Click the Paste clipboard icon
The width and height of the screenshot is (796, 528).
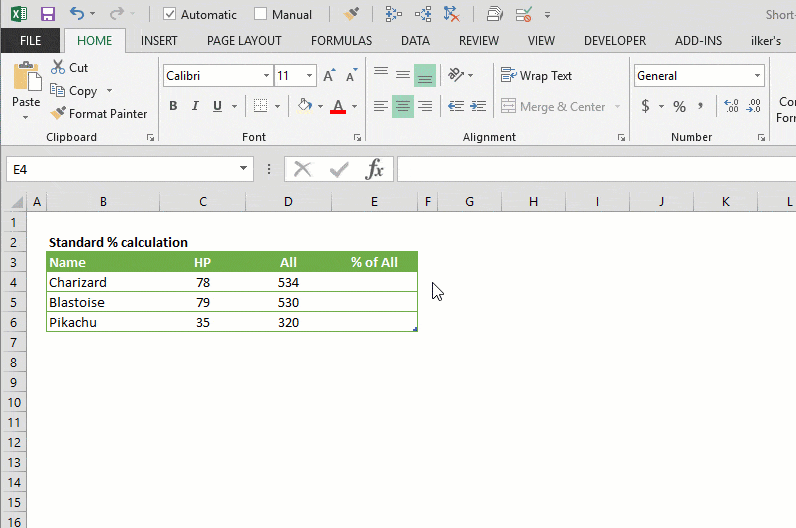point(26,77)
